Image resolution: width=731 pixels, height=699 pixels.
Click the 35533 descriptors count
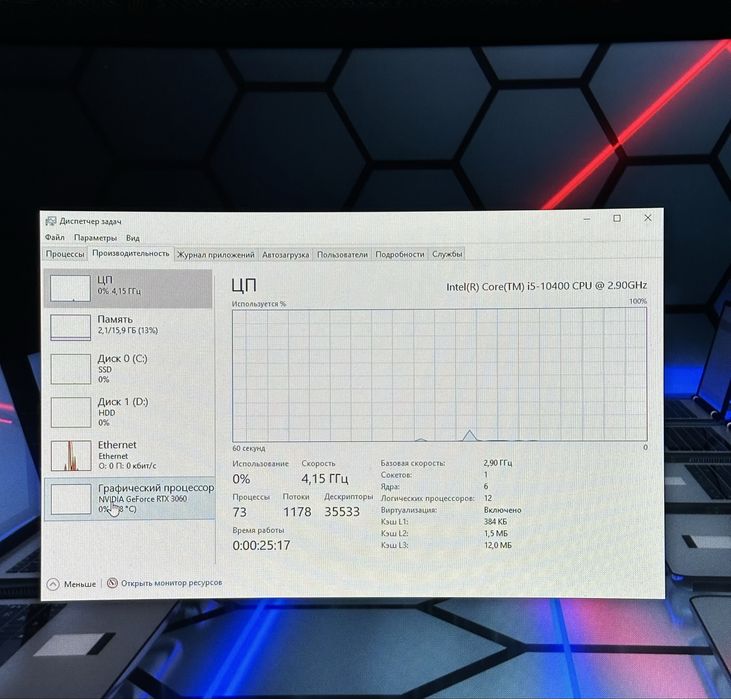pyautogui.click(x=342, y=512)
